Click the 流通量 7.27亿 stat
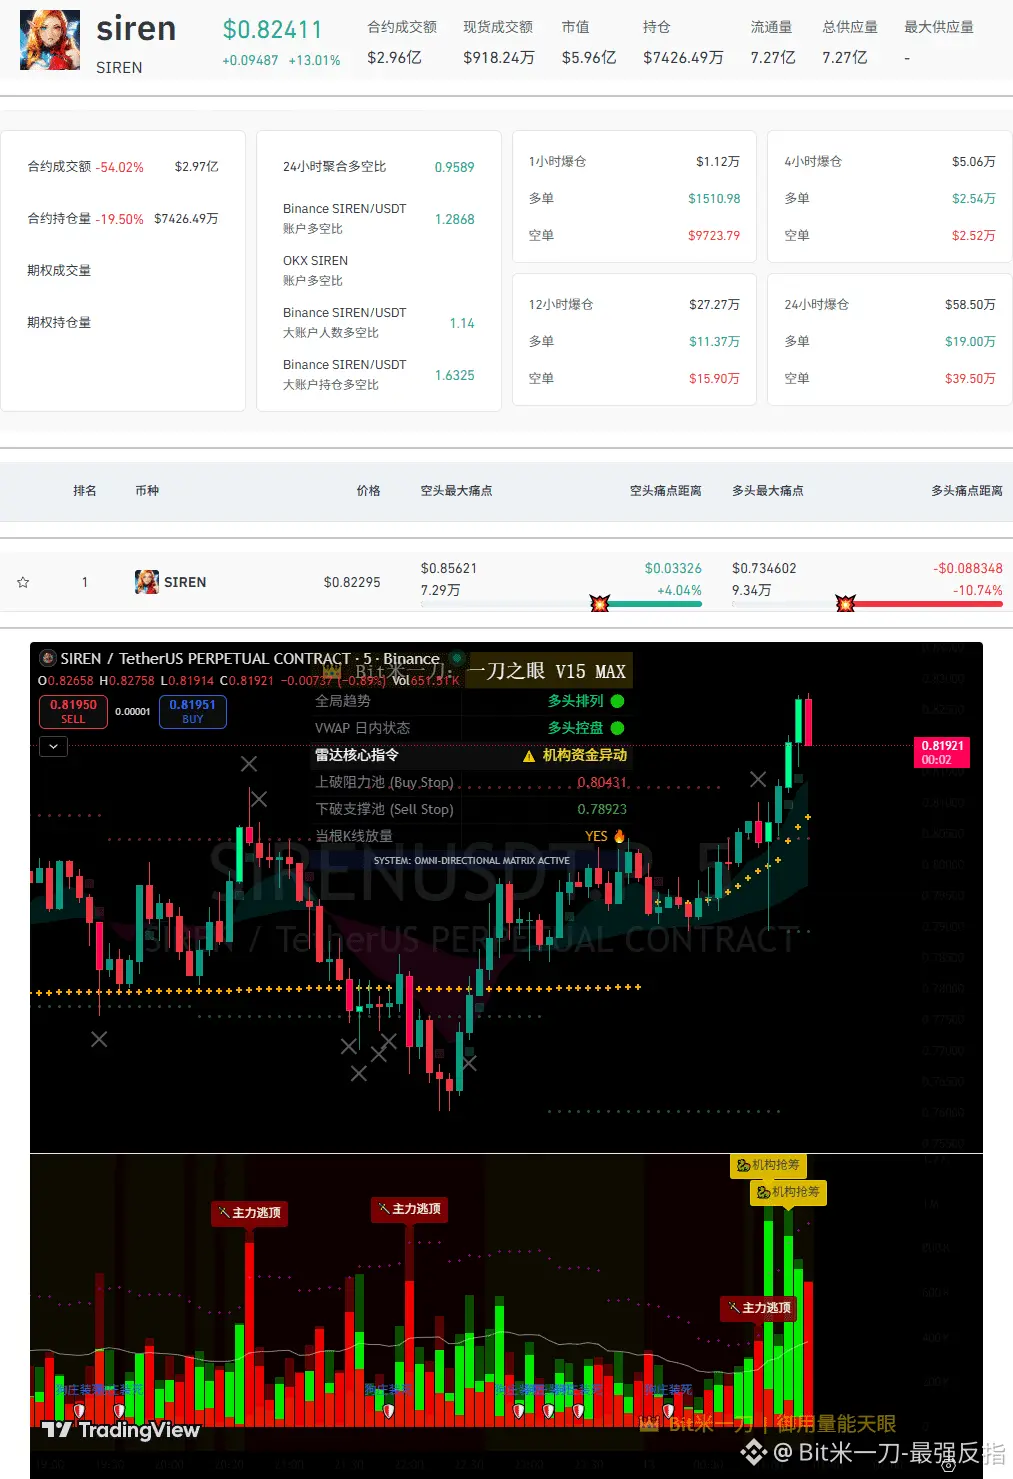The width and height of the screenshot is (1013, 1479). point(772,42)
